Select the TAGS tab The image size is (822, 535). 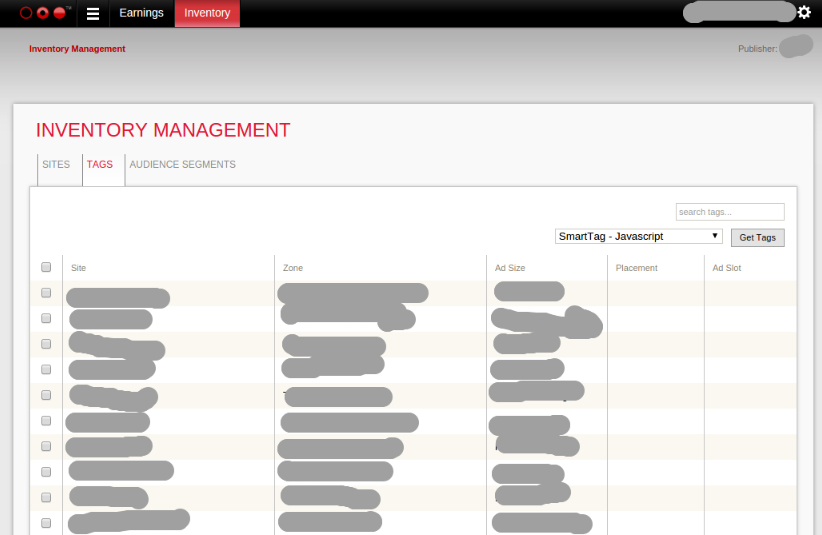(x=100, y=165)
